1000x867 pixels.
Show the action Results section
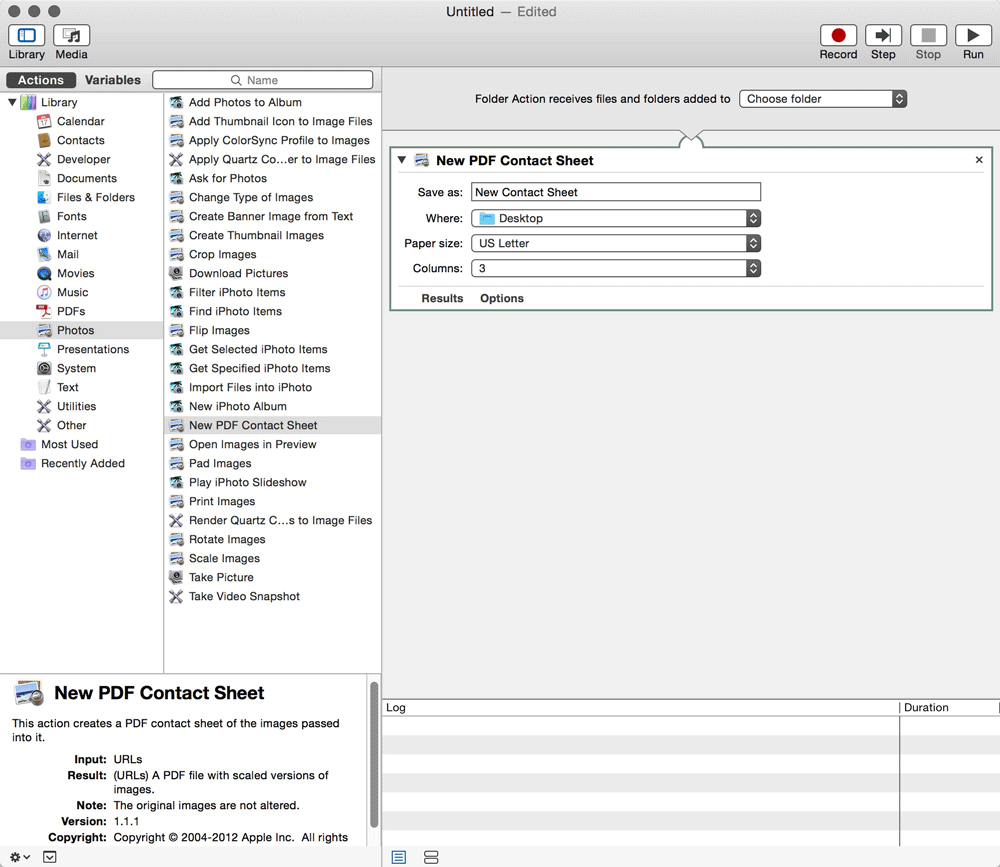[442, 299]
